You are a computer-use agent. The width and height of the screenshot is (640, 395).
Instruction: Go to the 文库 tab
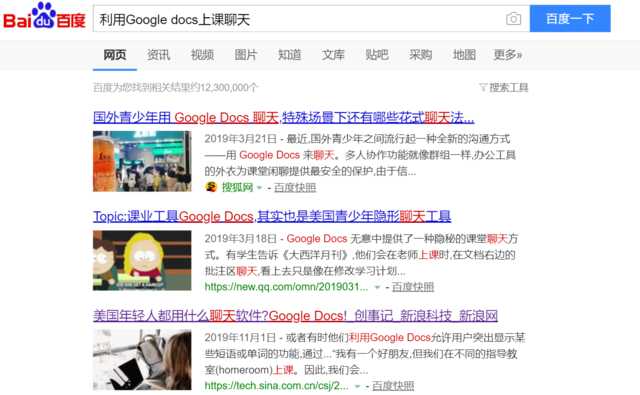[333, 55]
